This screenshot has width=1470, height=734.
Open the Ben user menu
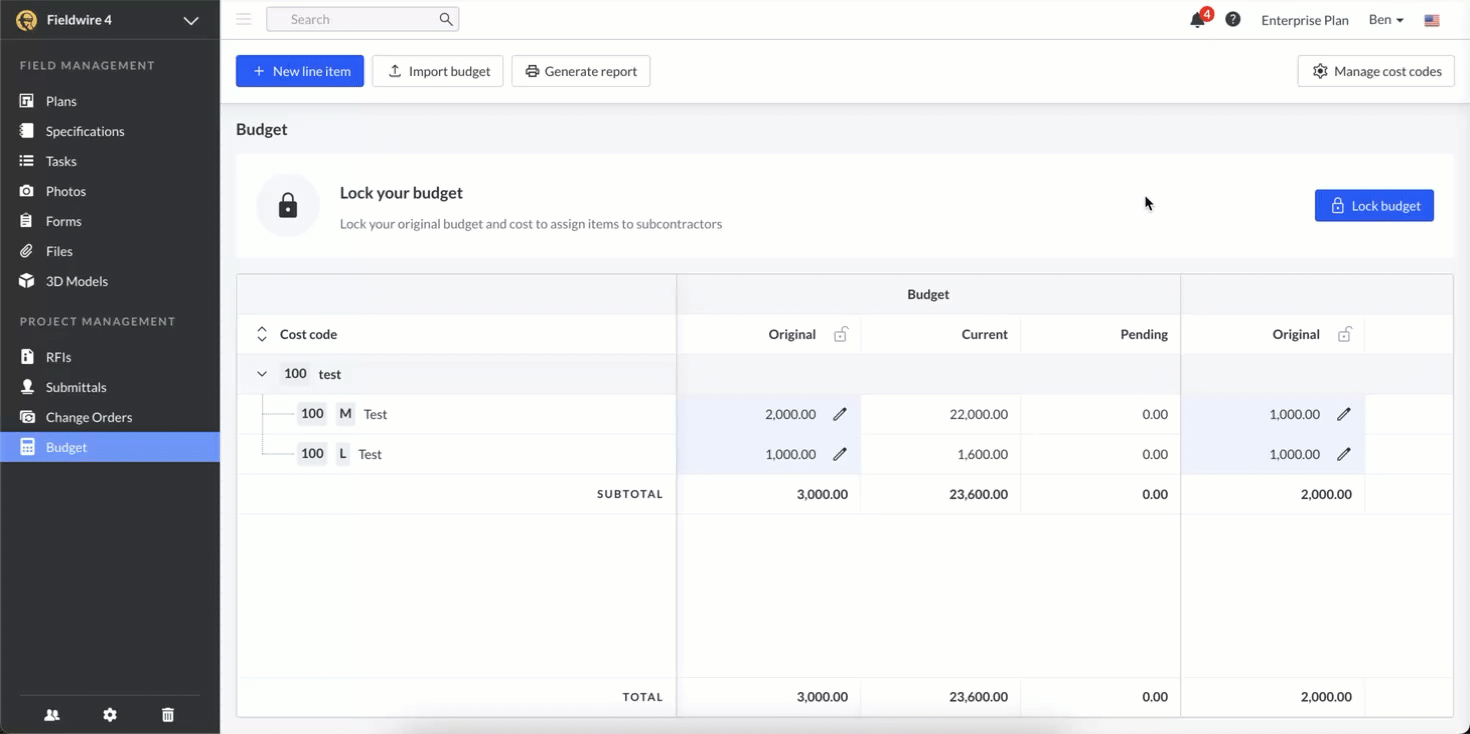pos(1386,20)
